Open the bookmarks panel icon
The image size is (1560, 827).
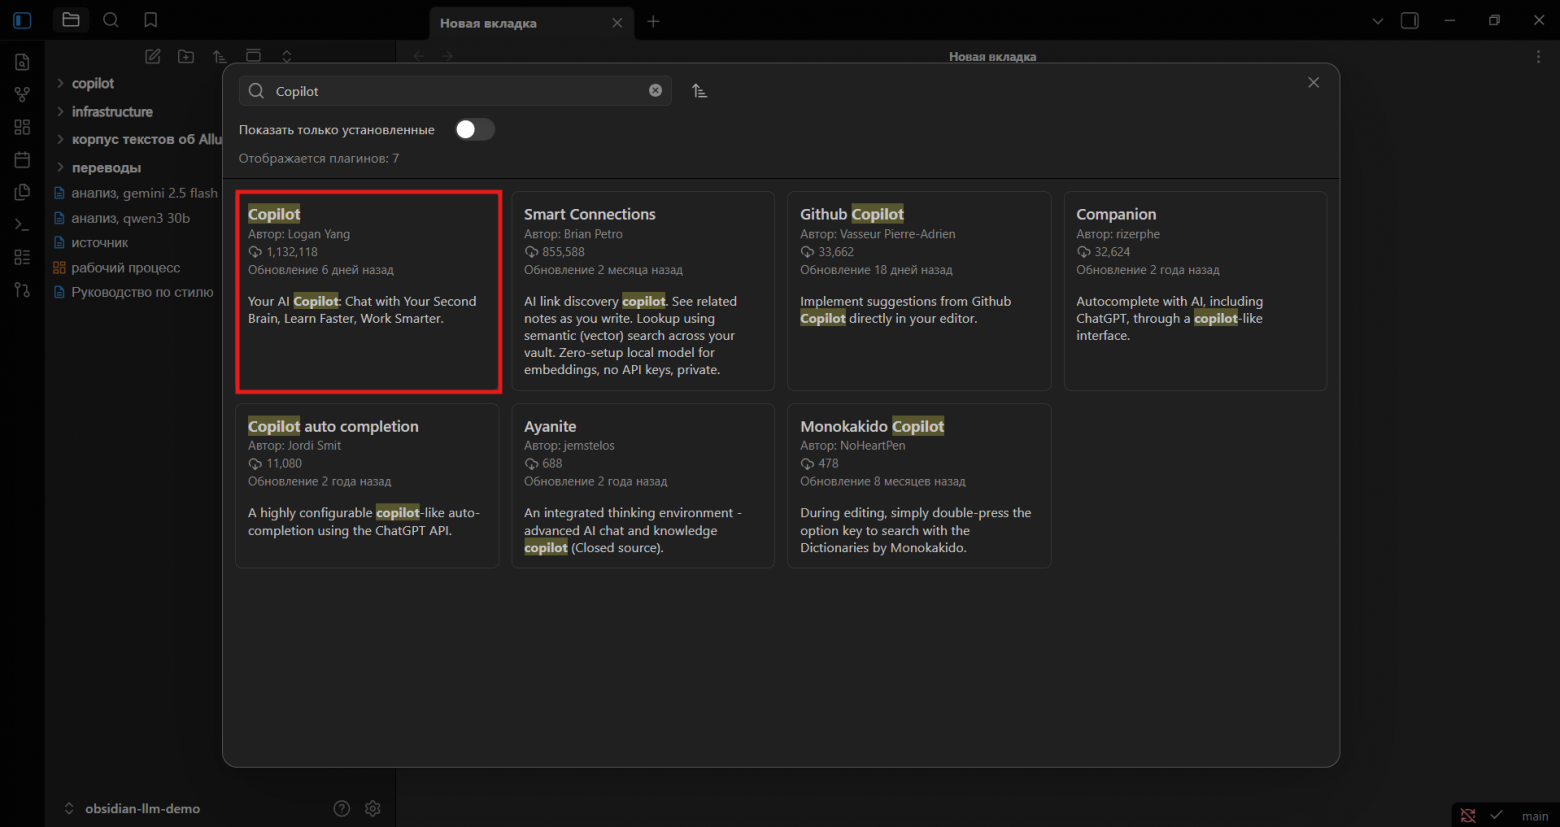(150, 20)
